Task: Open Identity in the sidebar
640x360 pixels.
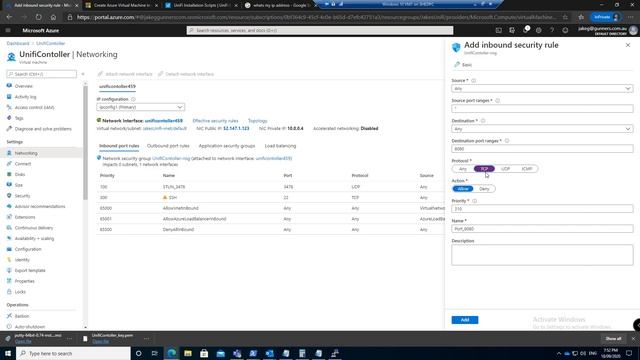Action: [x=22, y=260]
